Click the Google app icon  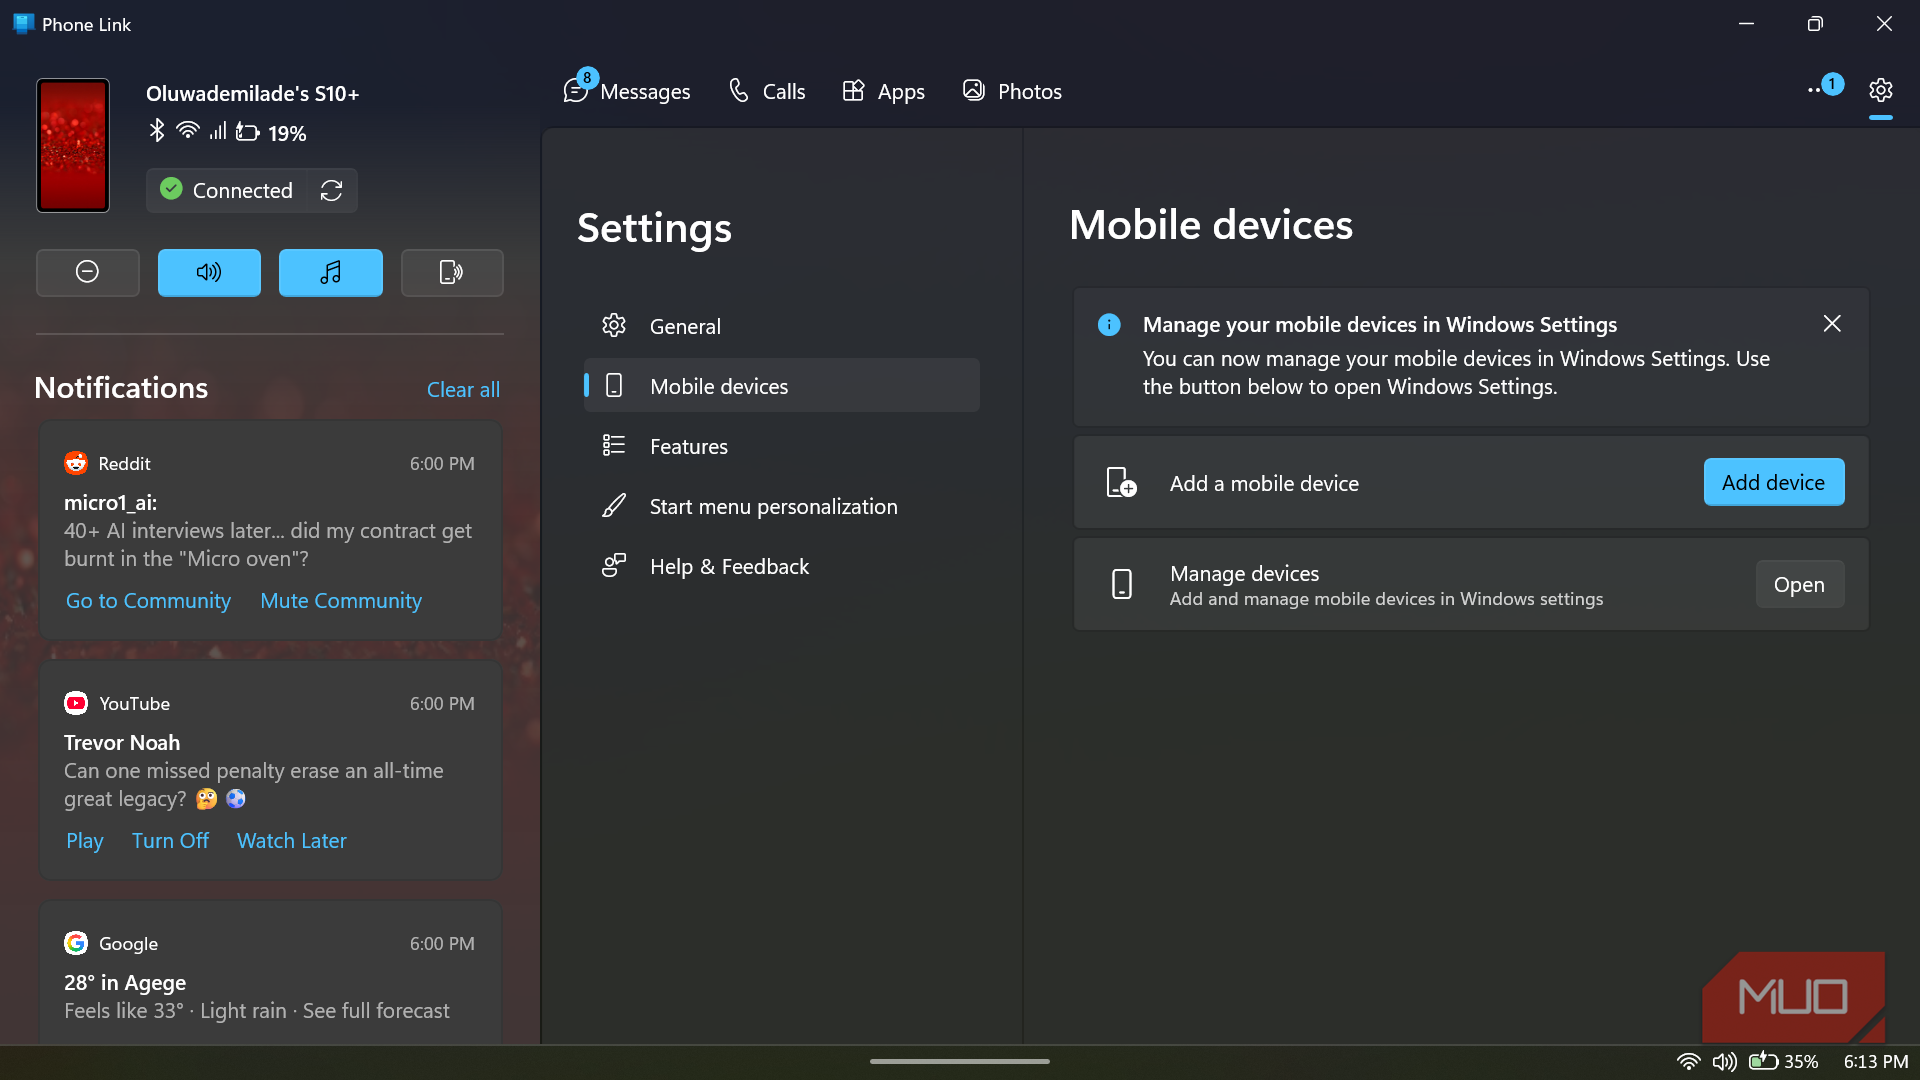tap(76, 943)
